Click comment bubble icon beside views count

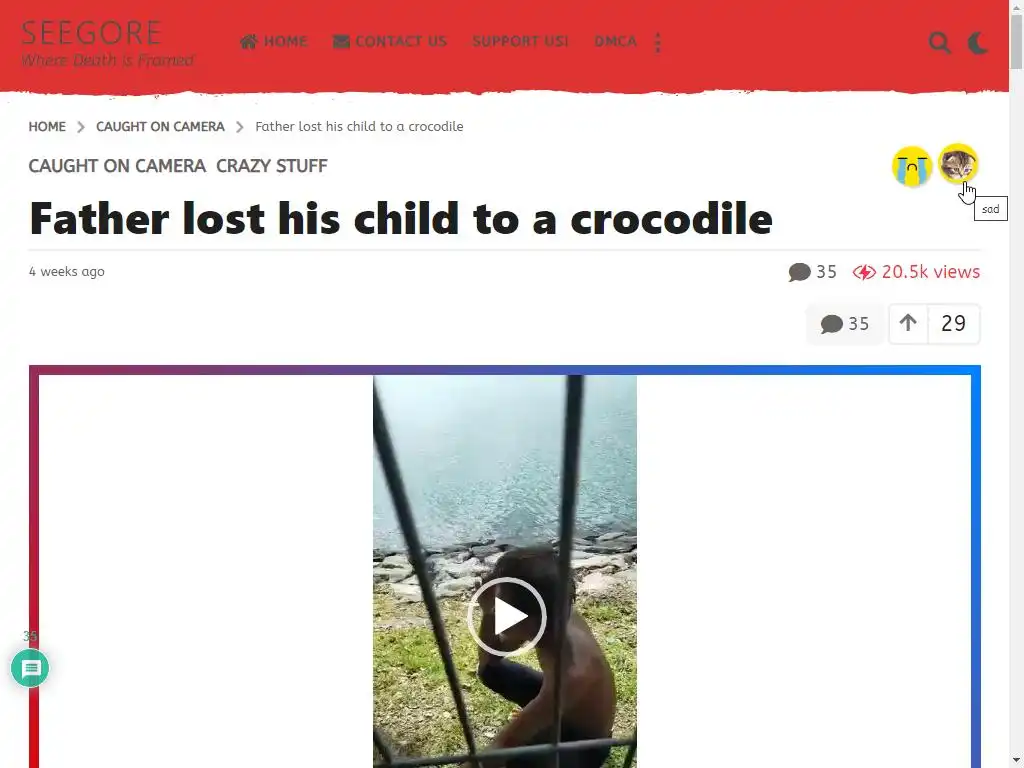(x=799, y=272)
